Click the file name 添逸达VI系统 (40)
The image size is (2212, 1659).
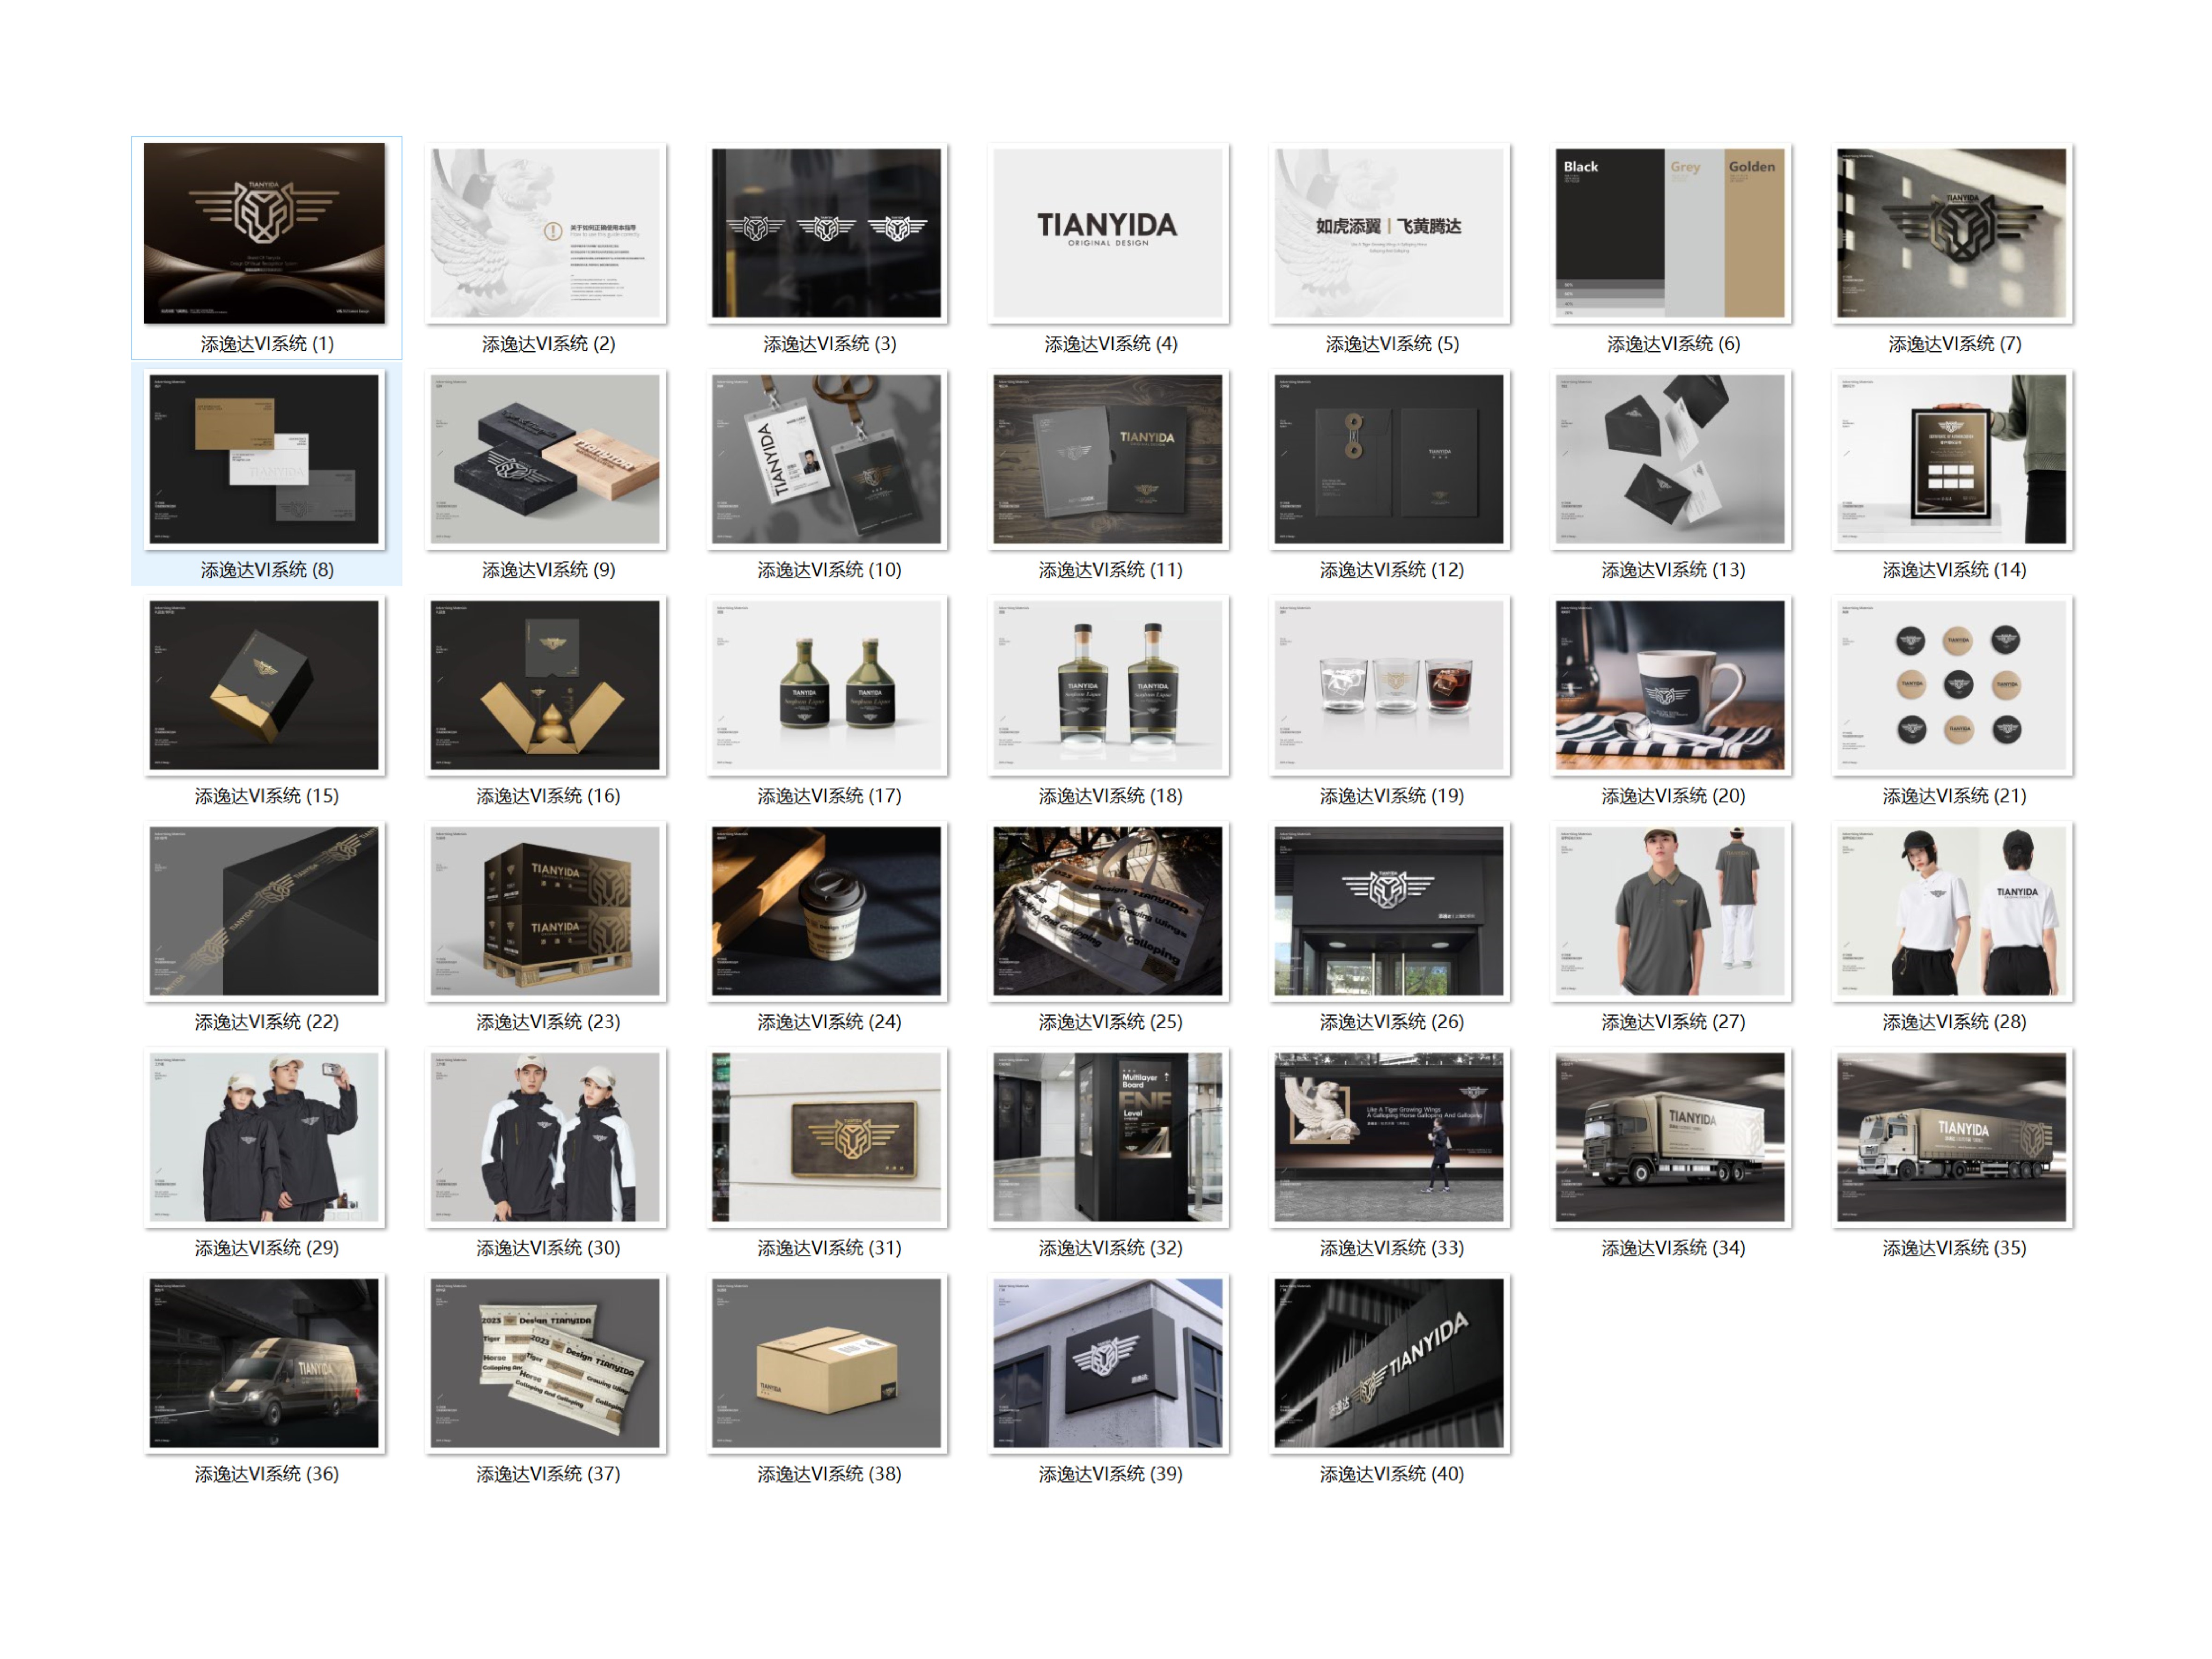tap(1391, 1474)
